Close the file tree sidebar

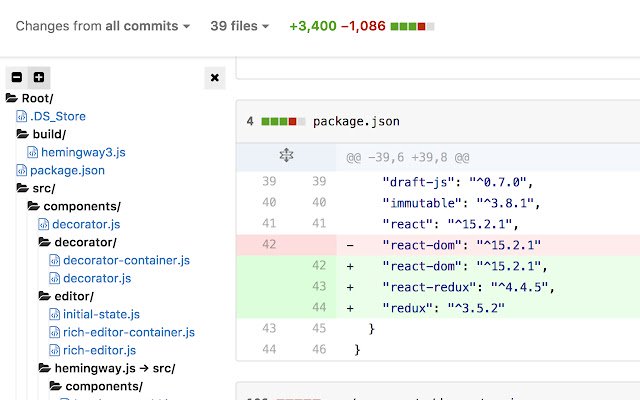click(x=215, y=78)
